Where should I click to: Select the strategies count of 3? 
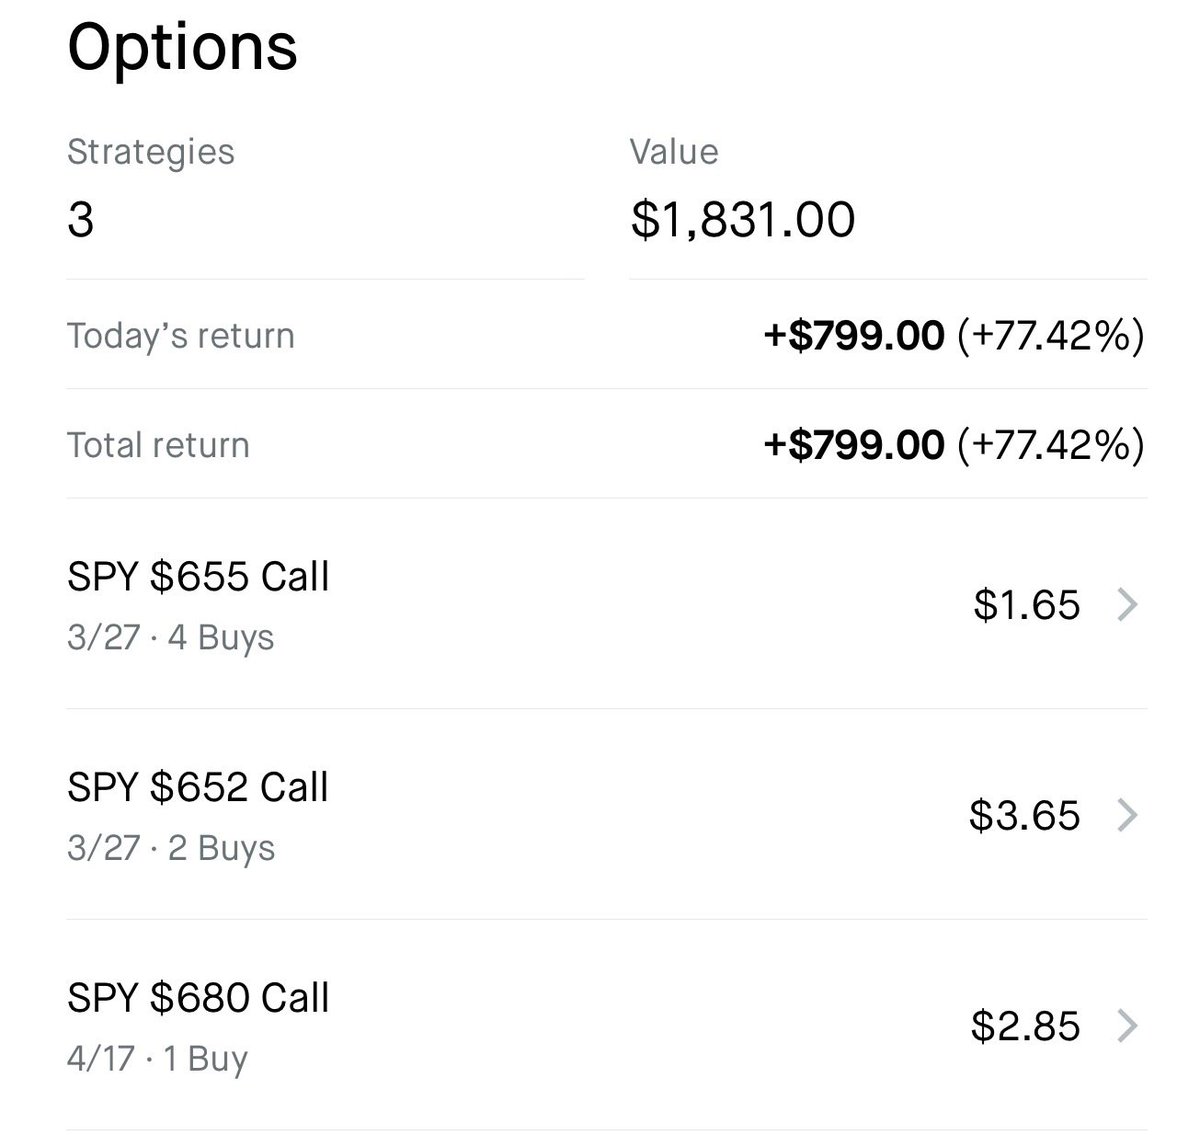click(80, 219)
